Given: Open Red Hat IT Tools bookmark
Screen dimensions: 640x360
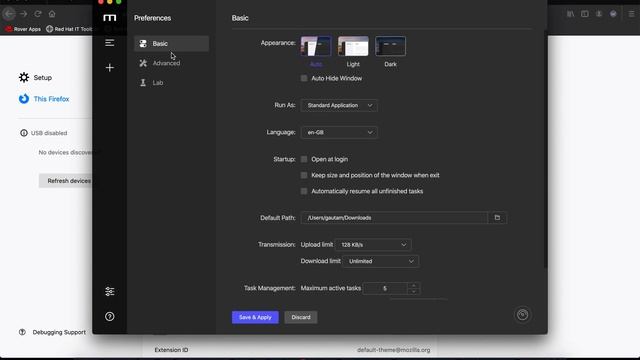Looking at the screenshot, I should click(x=69, y=29).
